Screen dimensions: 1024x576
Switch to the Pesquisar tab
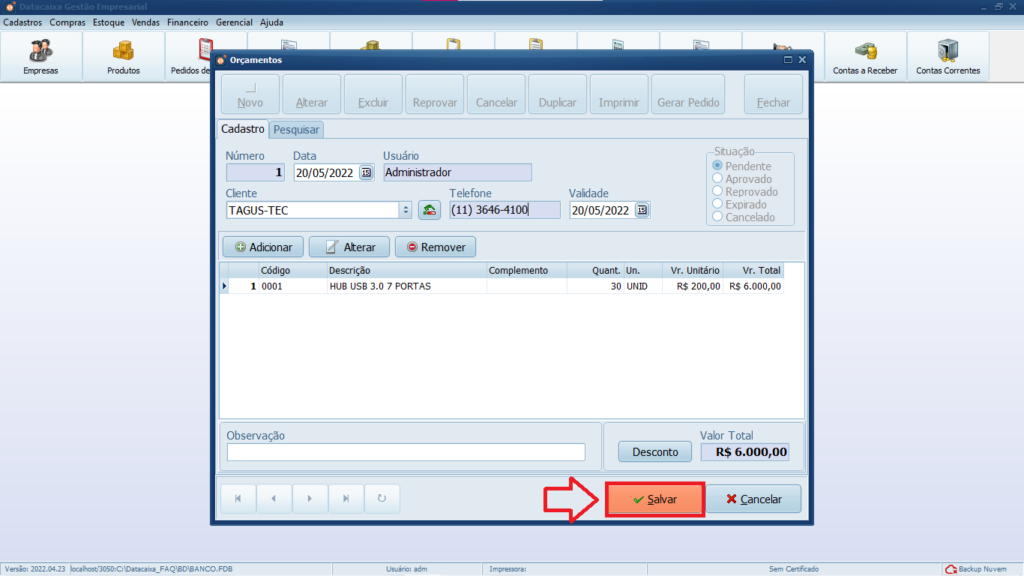coord(296,129)
